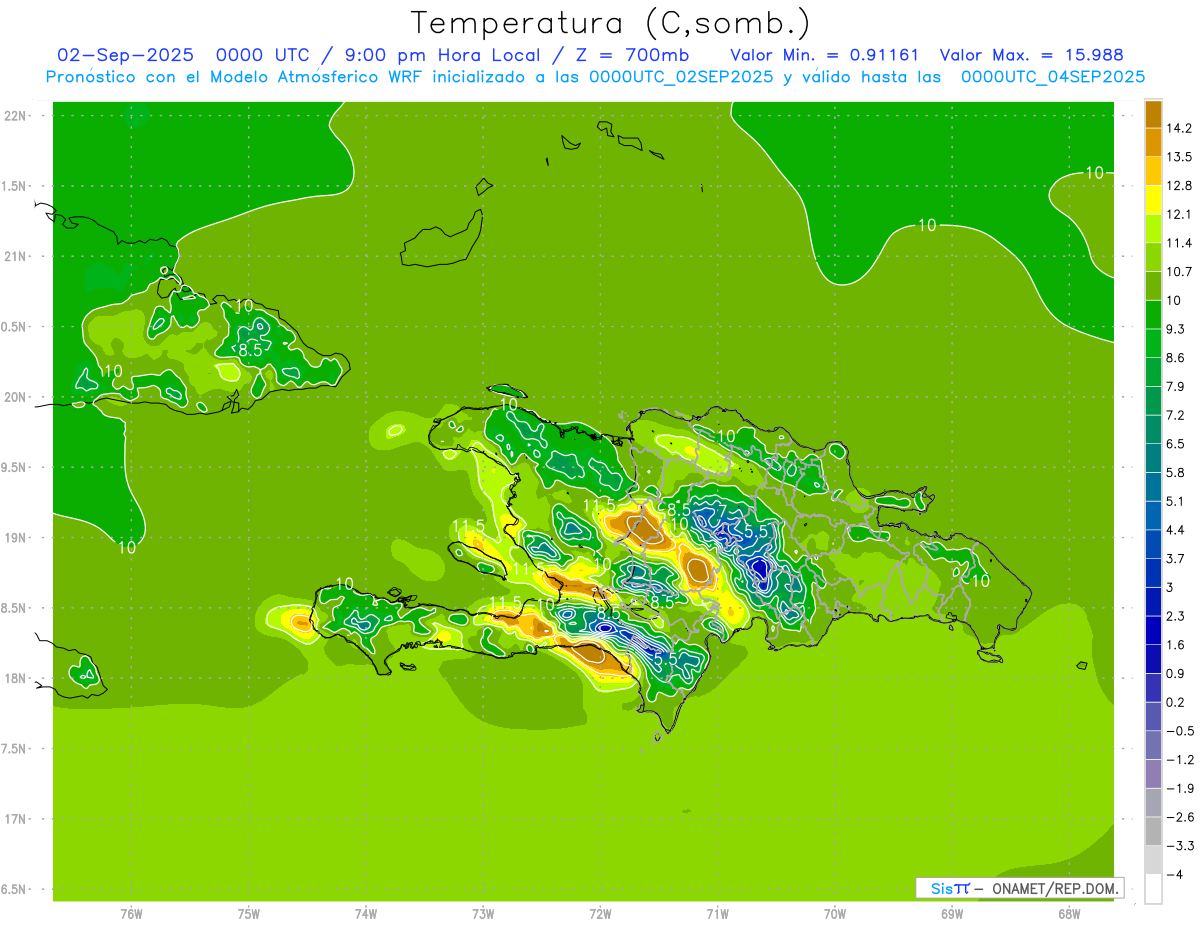Click the 19N latitude axis label
Image resolution: width=1200 pixels, height=927 pixels.
16,538
